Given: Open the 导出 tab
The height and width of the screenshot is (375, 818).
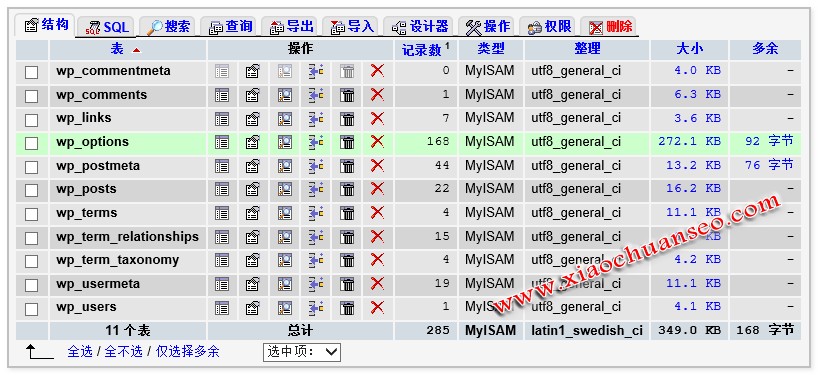Looking at the screenshot, I should click(x=292, y=27).
